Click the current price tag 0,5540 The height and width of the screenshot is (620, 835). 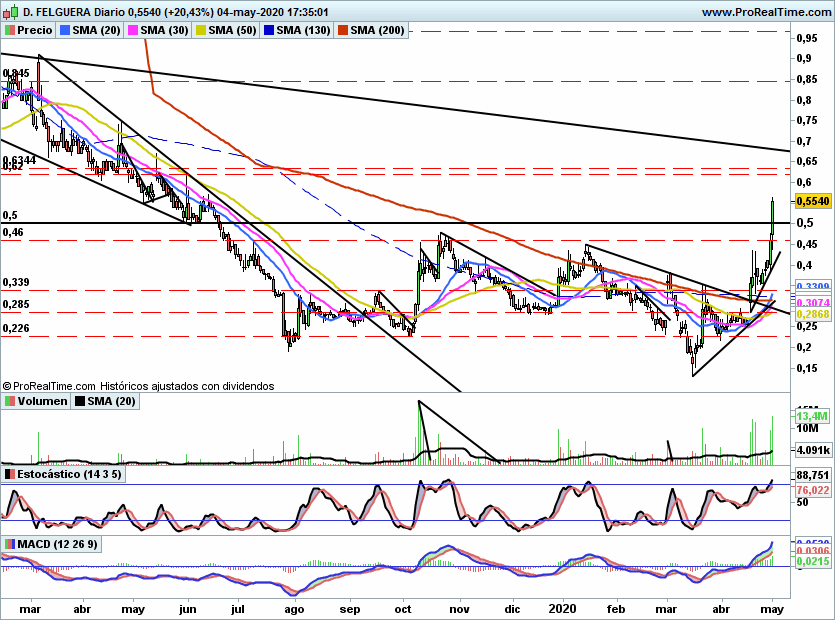(x=811, y=201)
